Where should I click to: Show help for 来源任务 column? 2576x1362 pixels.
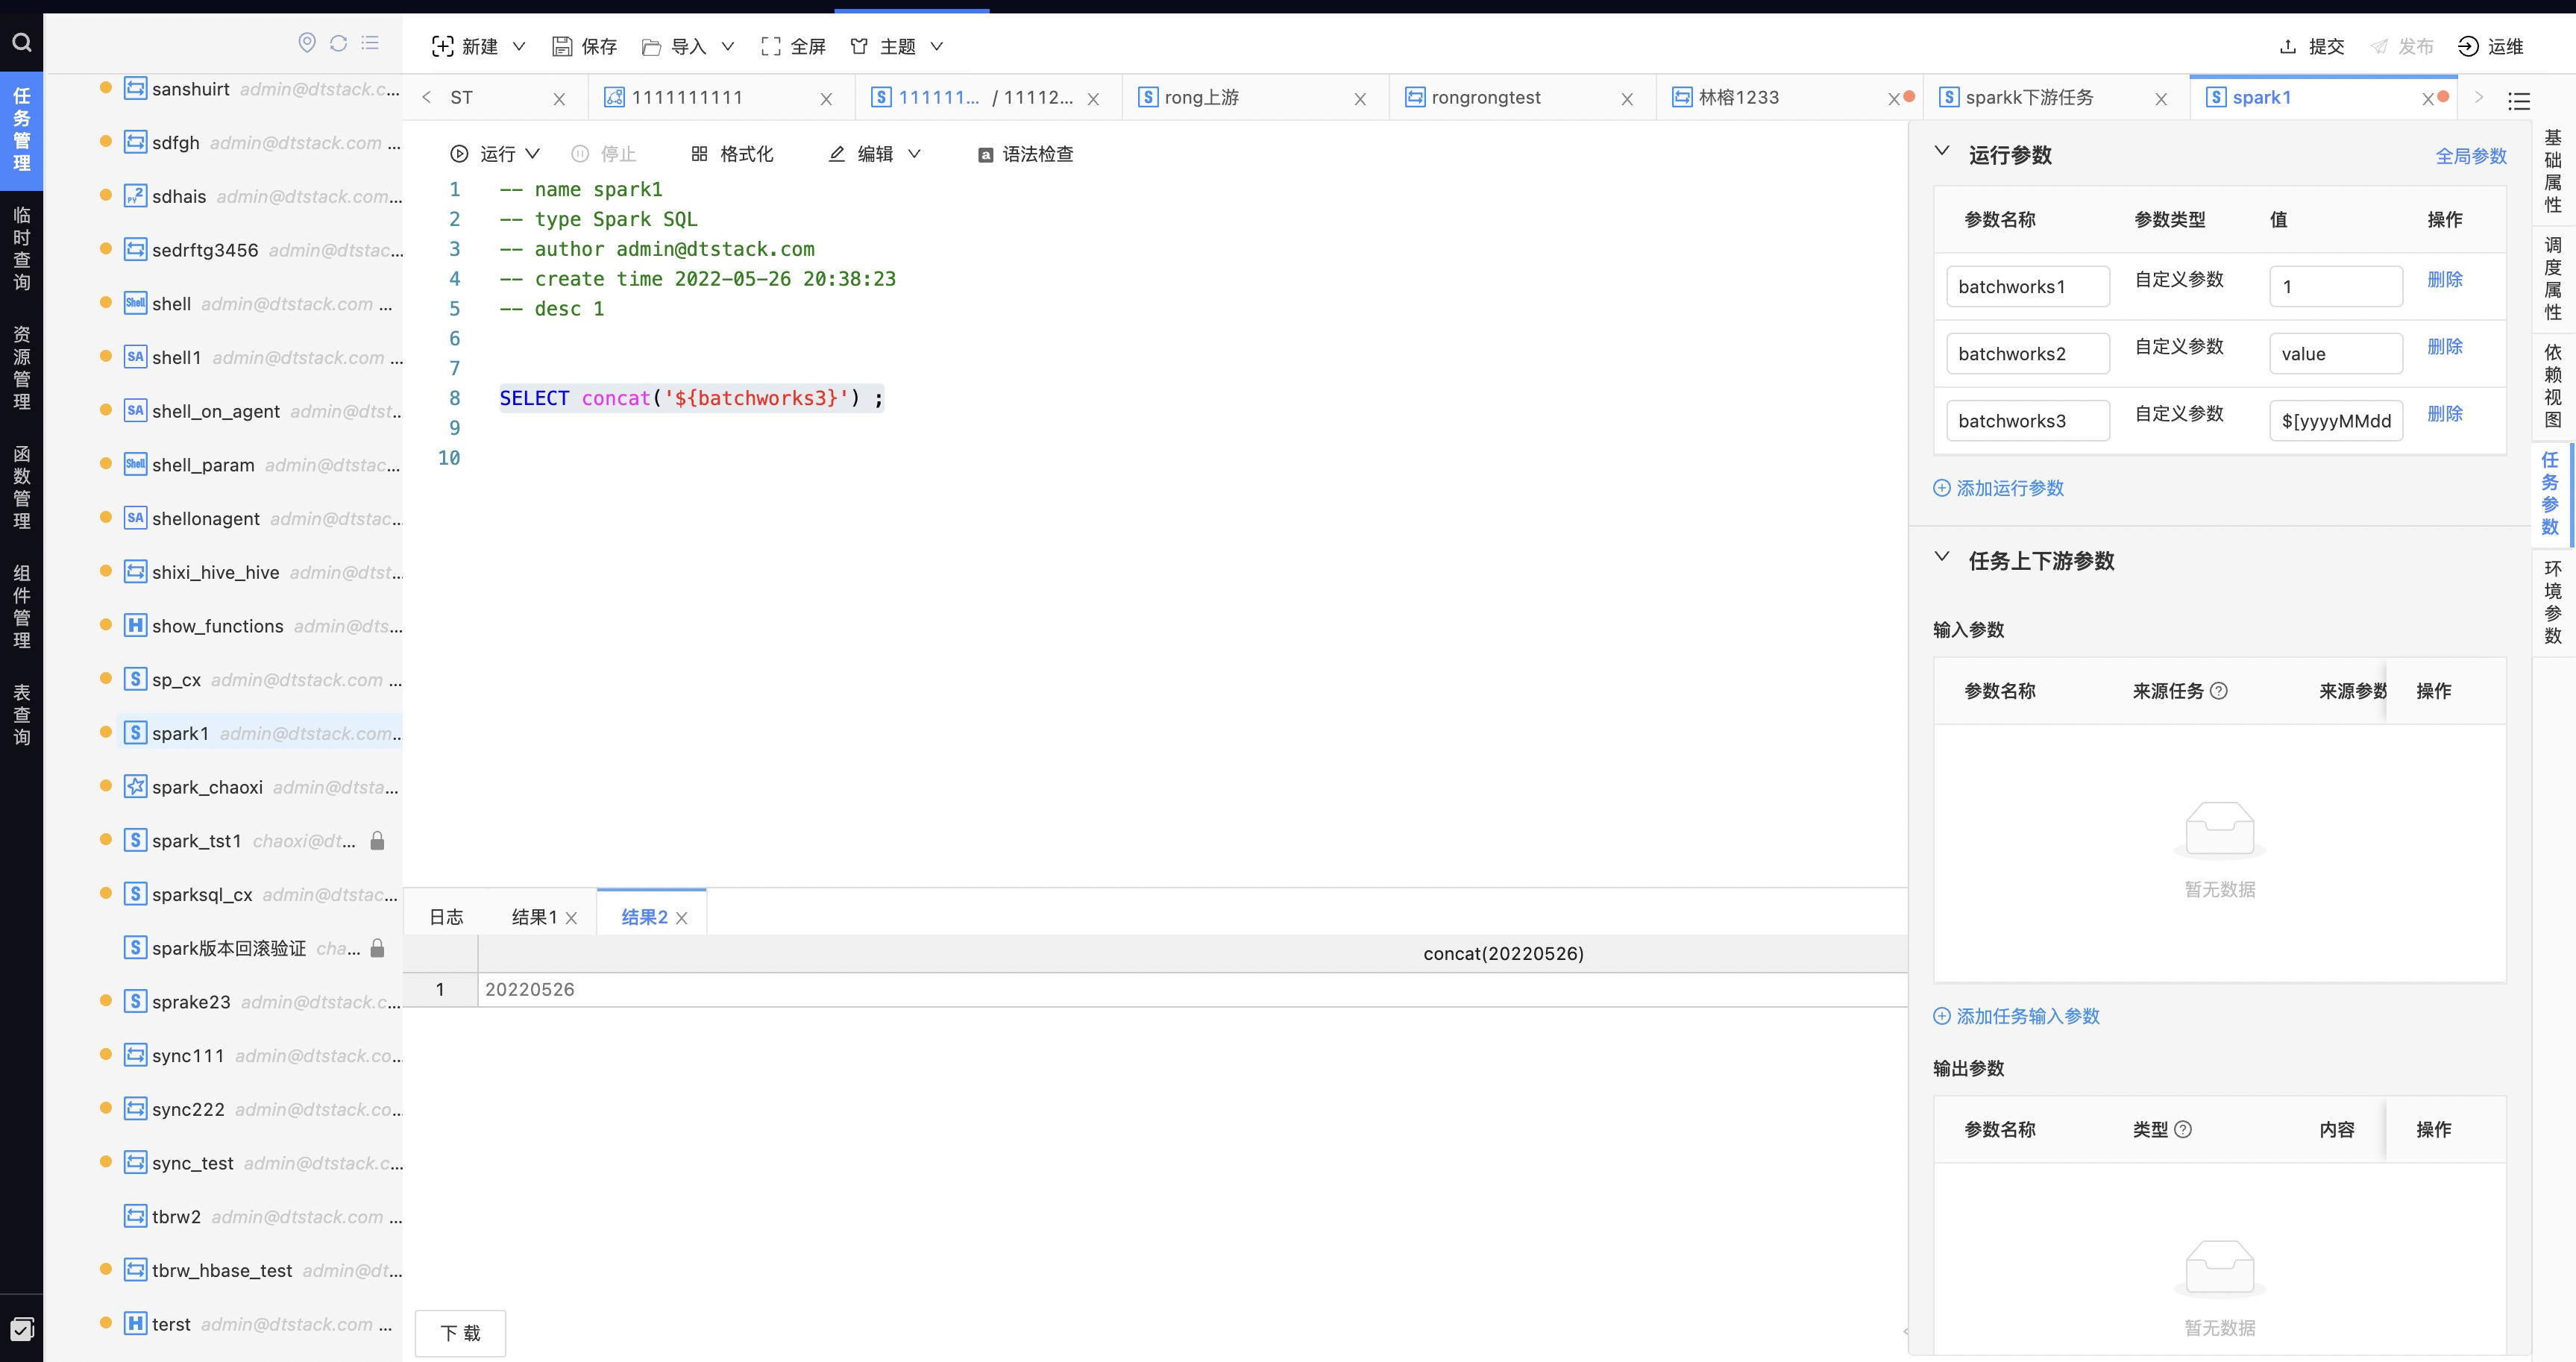2218,691
